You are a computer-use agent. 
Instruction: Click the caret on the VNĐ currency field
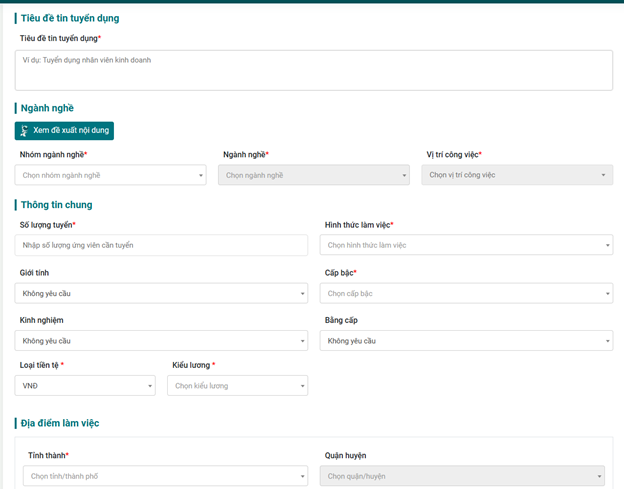tap(150, 386)
